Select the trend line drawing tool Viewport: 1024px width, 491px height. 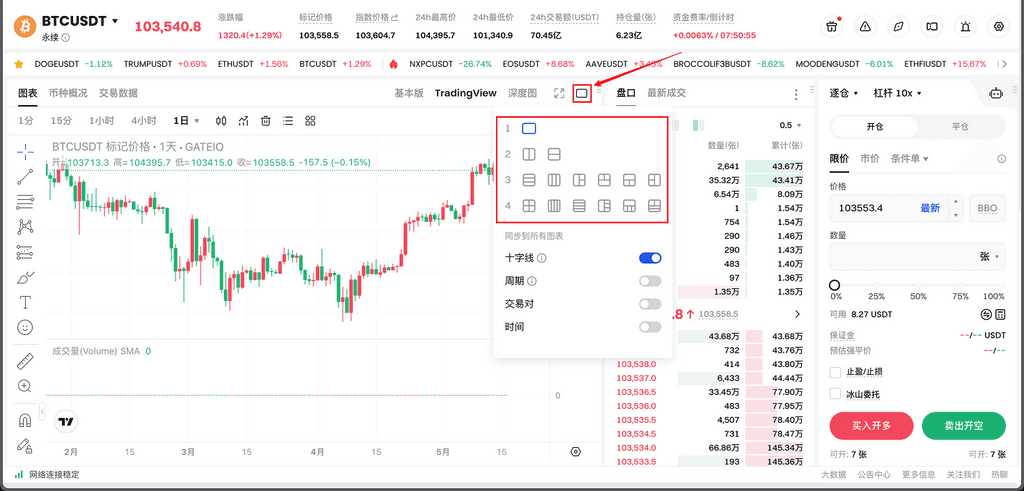click(25, 177)
